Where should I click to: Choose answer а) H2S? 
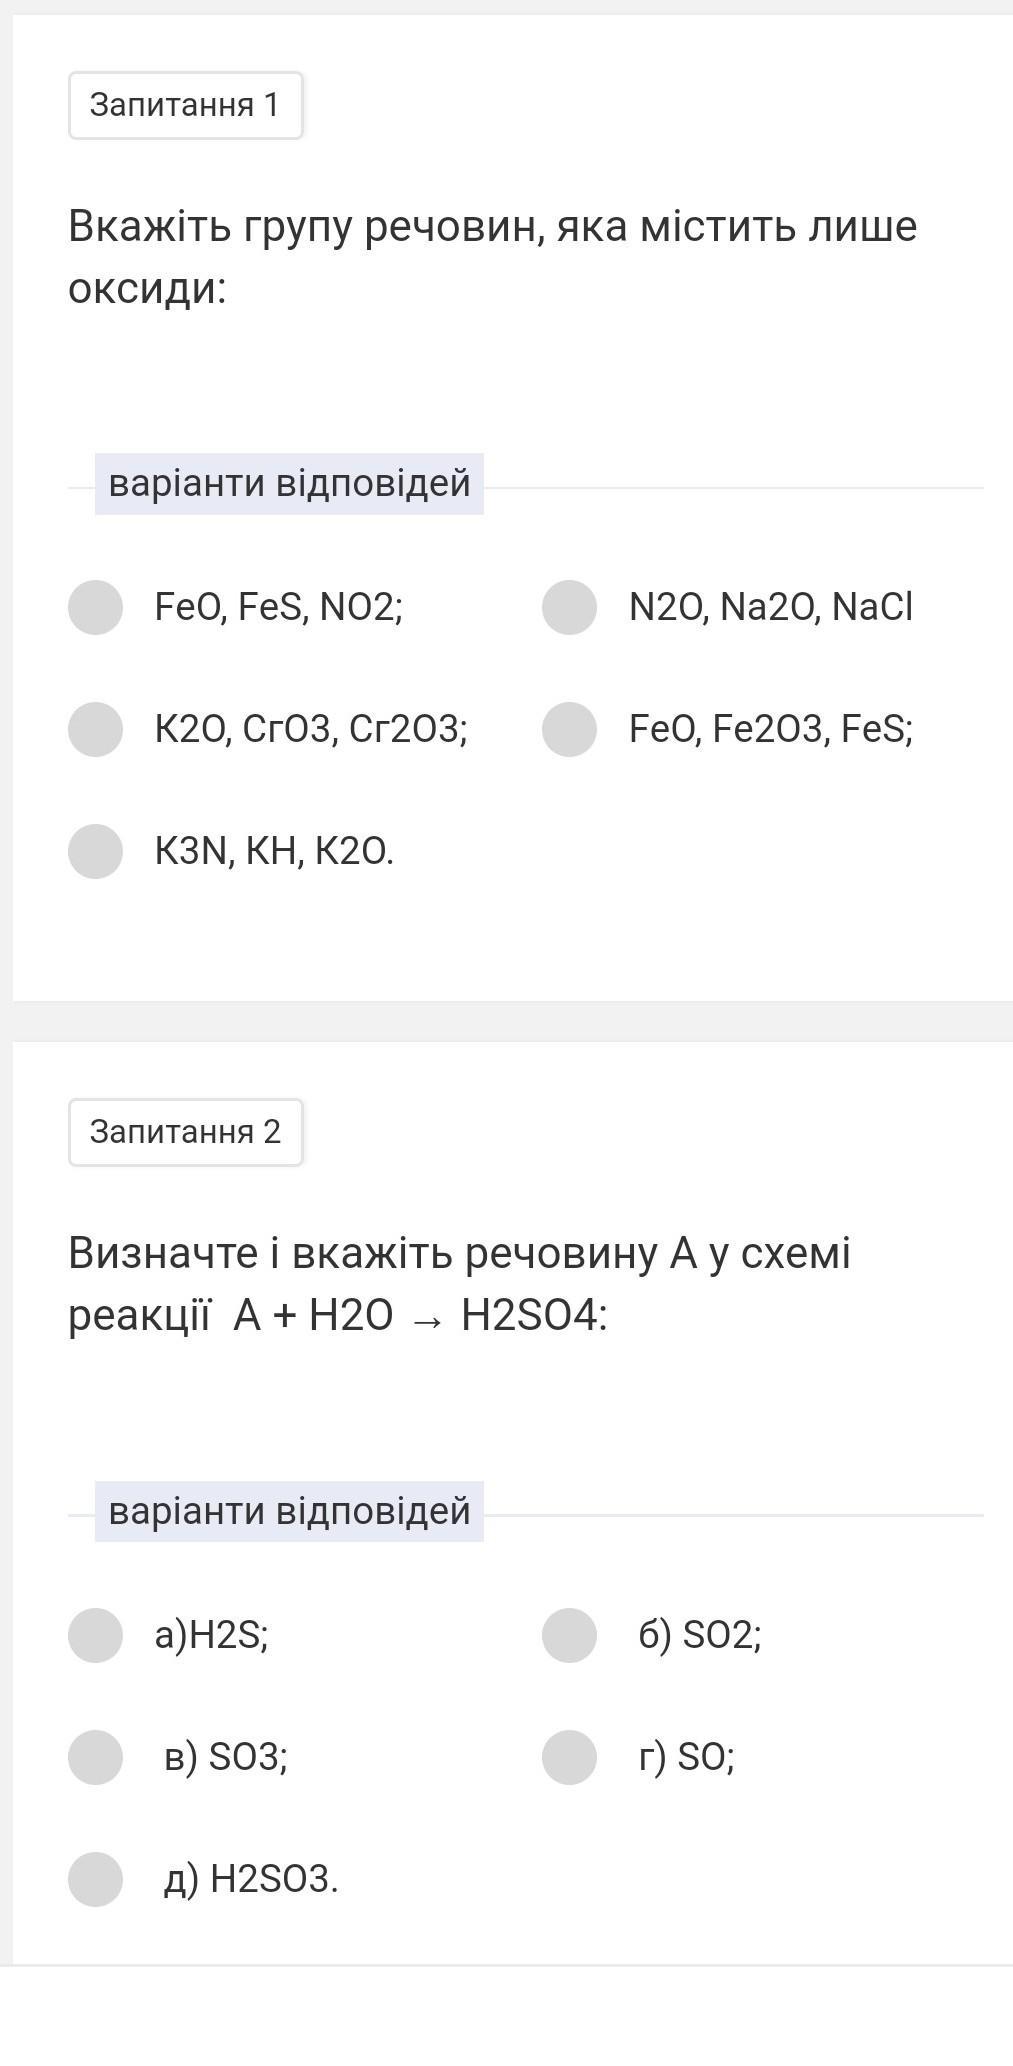click(x=96, y=1635)
